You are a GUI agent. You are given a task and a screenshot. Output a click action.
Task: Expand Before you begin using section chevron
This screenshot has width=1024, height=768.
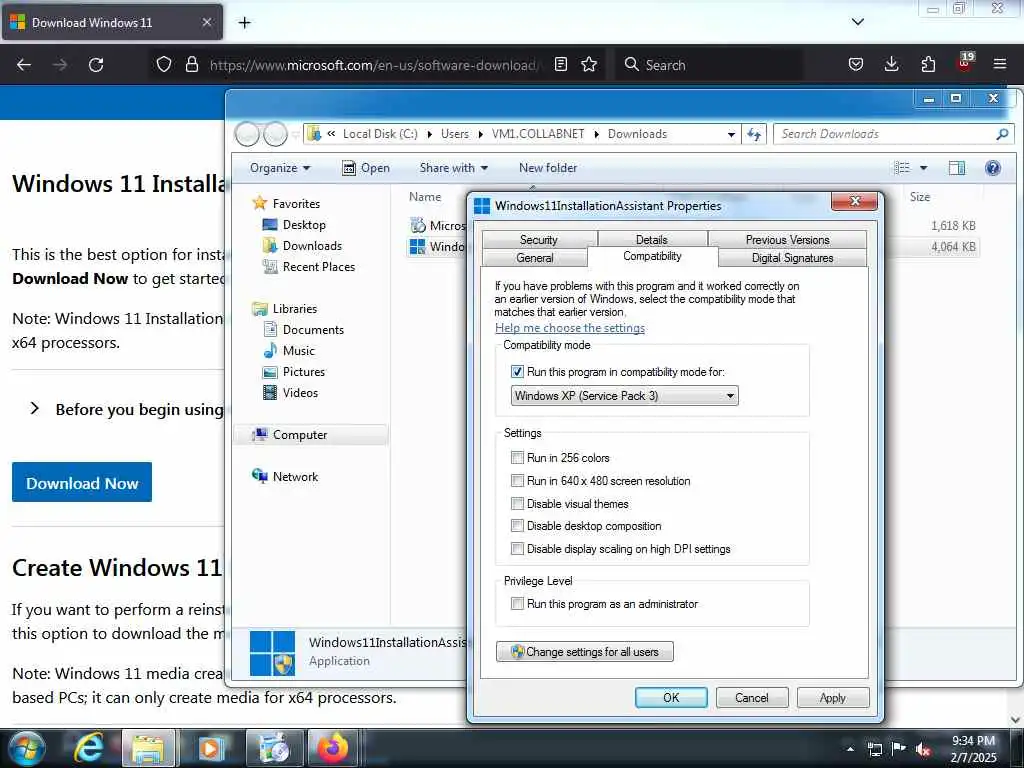35,409
